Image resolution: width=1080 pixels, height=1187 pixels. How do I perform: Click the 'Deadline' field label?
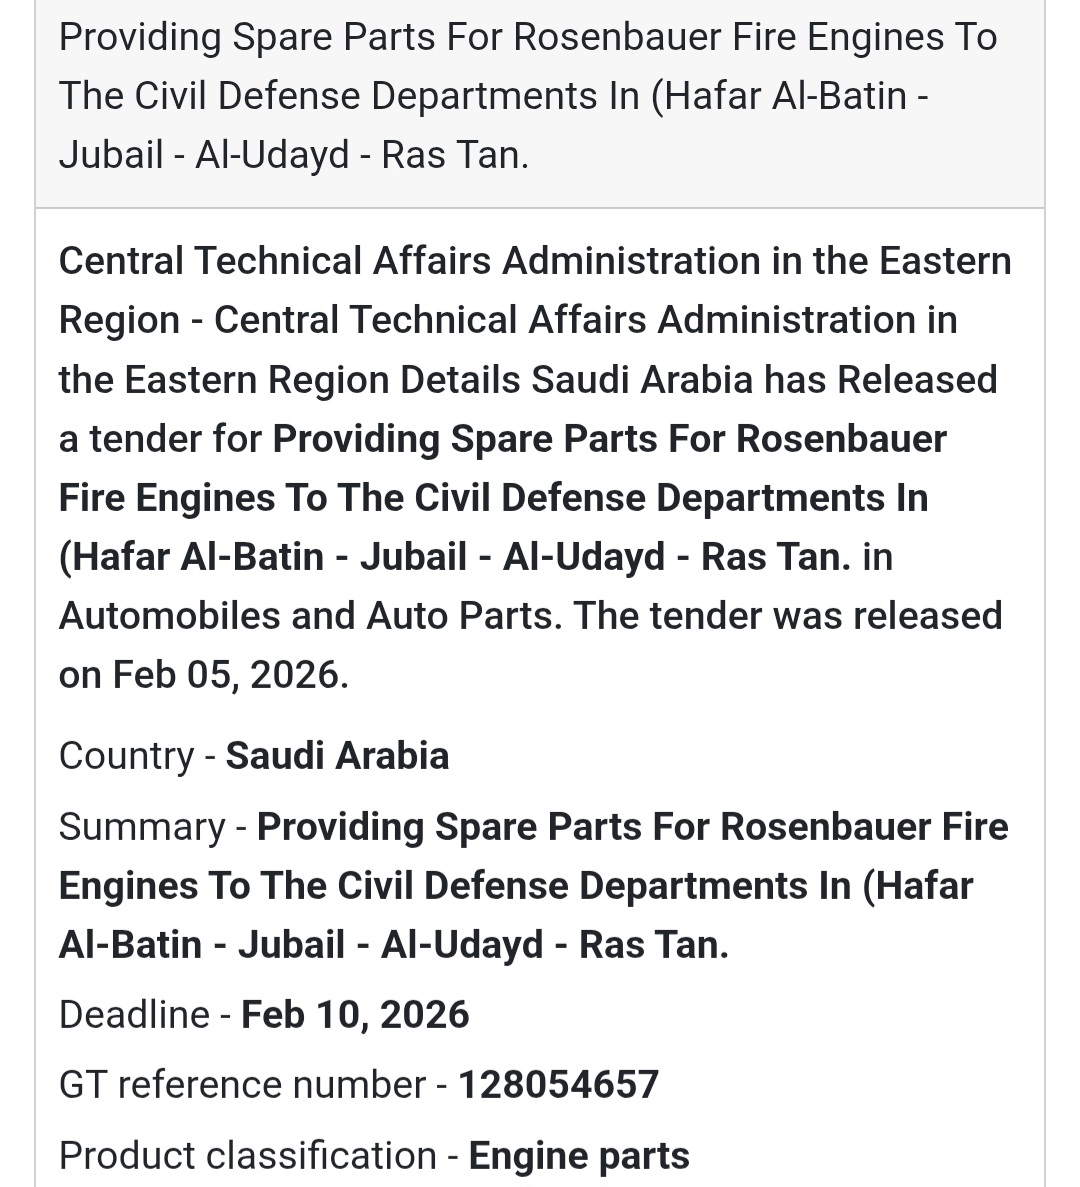click(x=134, y=1015)
